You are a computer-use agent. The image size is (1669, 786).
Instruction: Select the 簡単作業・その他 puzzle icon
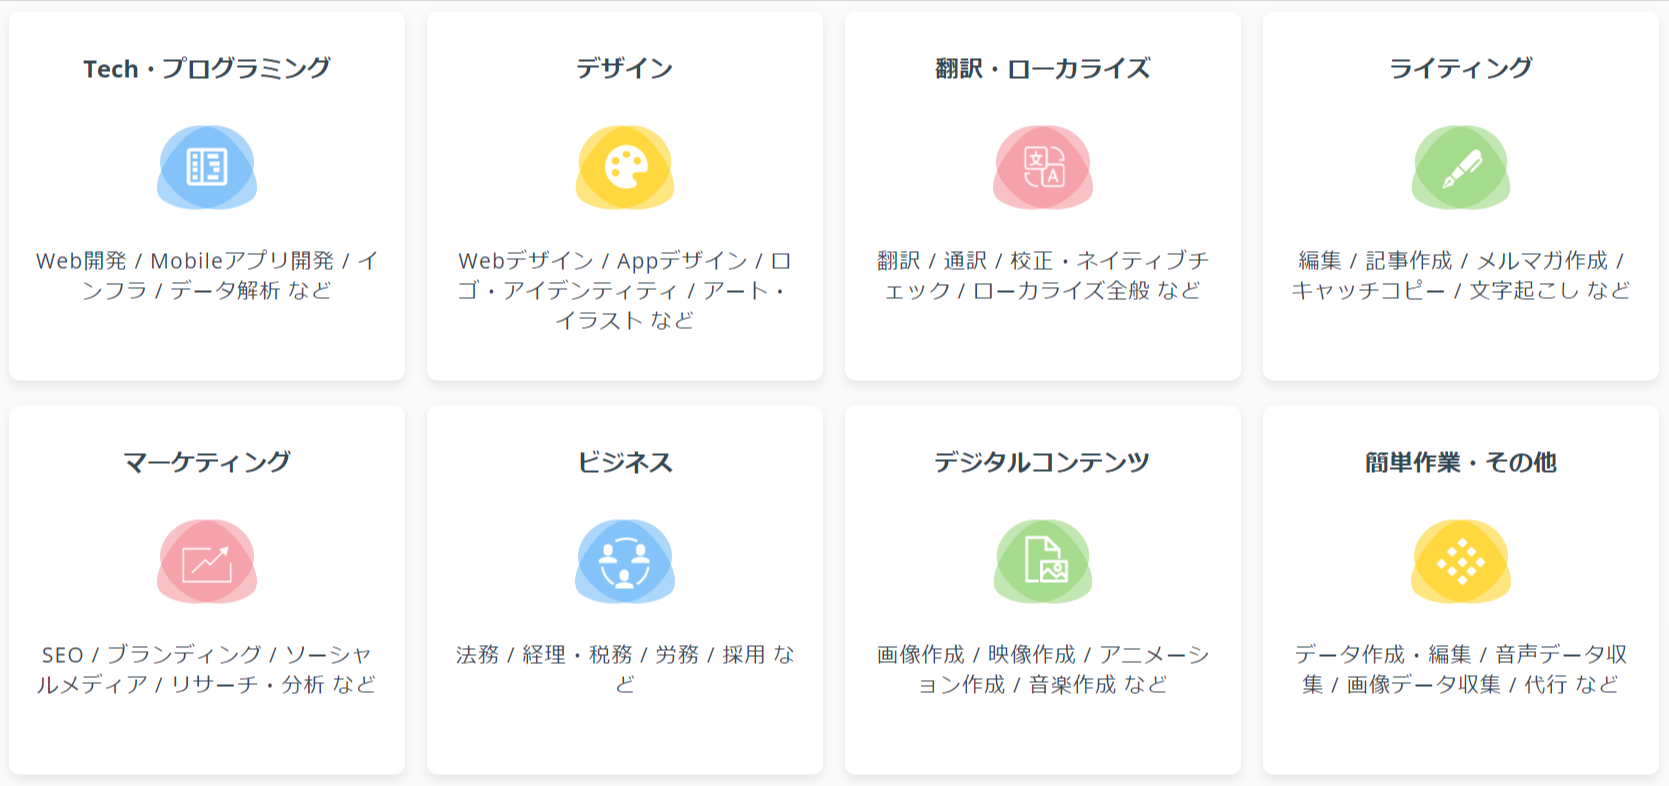click(x=1460, y=560)
